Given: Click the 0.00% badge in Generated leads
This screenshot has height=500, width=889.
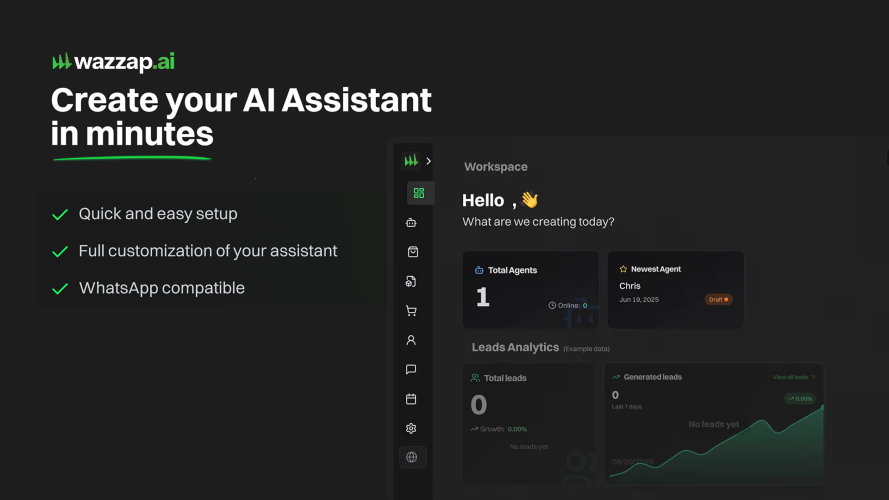Looking at the screenshot, I should 800,399.
